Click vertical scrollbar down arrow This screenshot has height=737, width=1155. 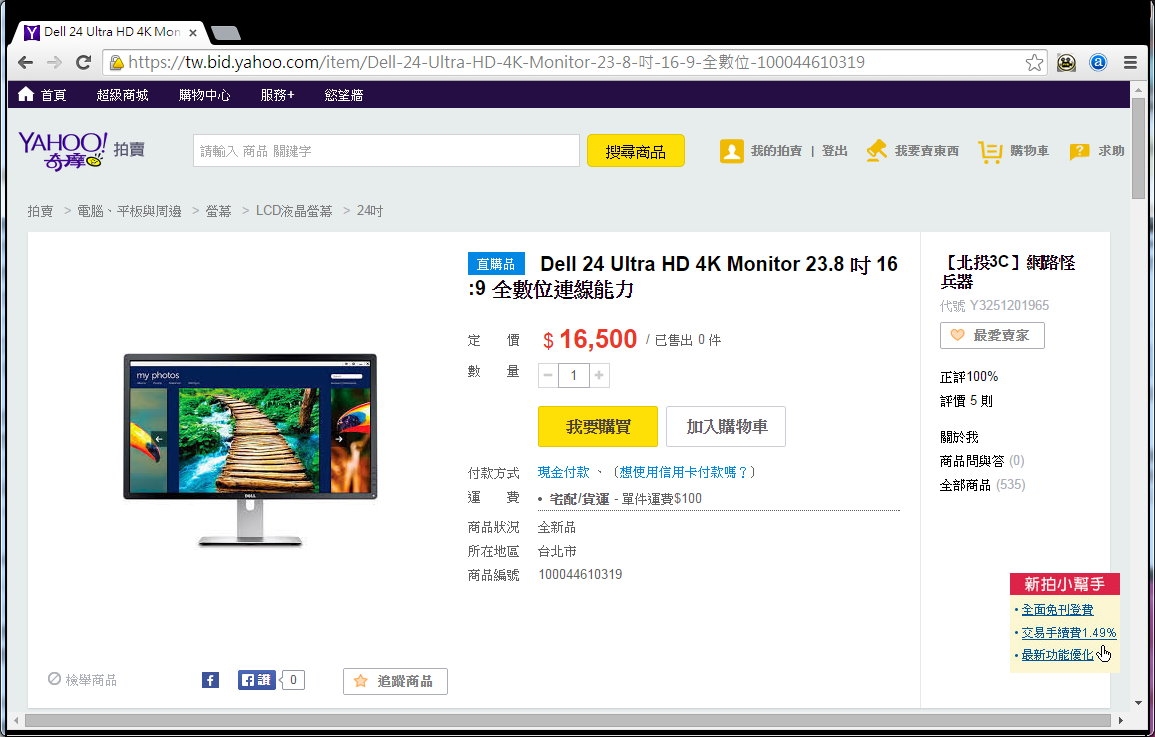[x=1138, y=703]
